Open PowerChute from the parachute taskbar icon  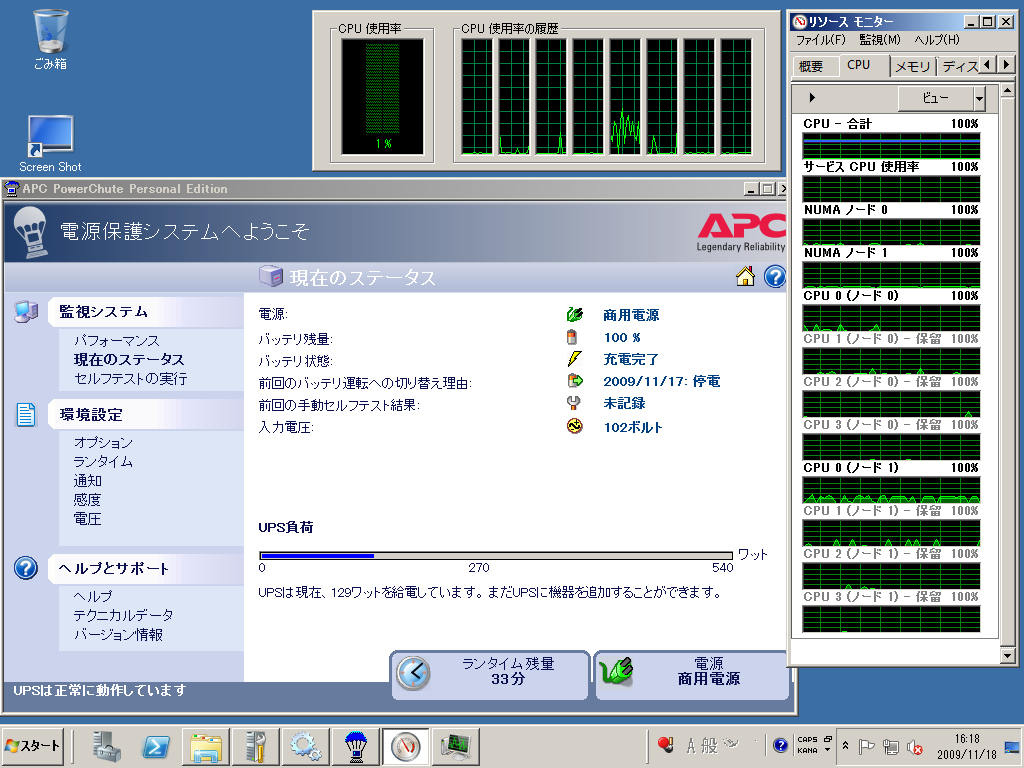pos(355,745)
